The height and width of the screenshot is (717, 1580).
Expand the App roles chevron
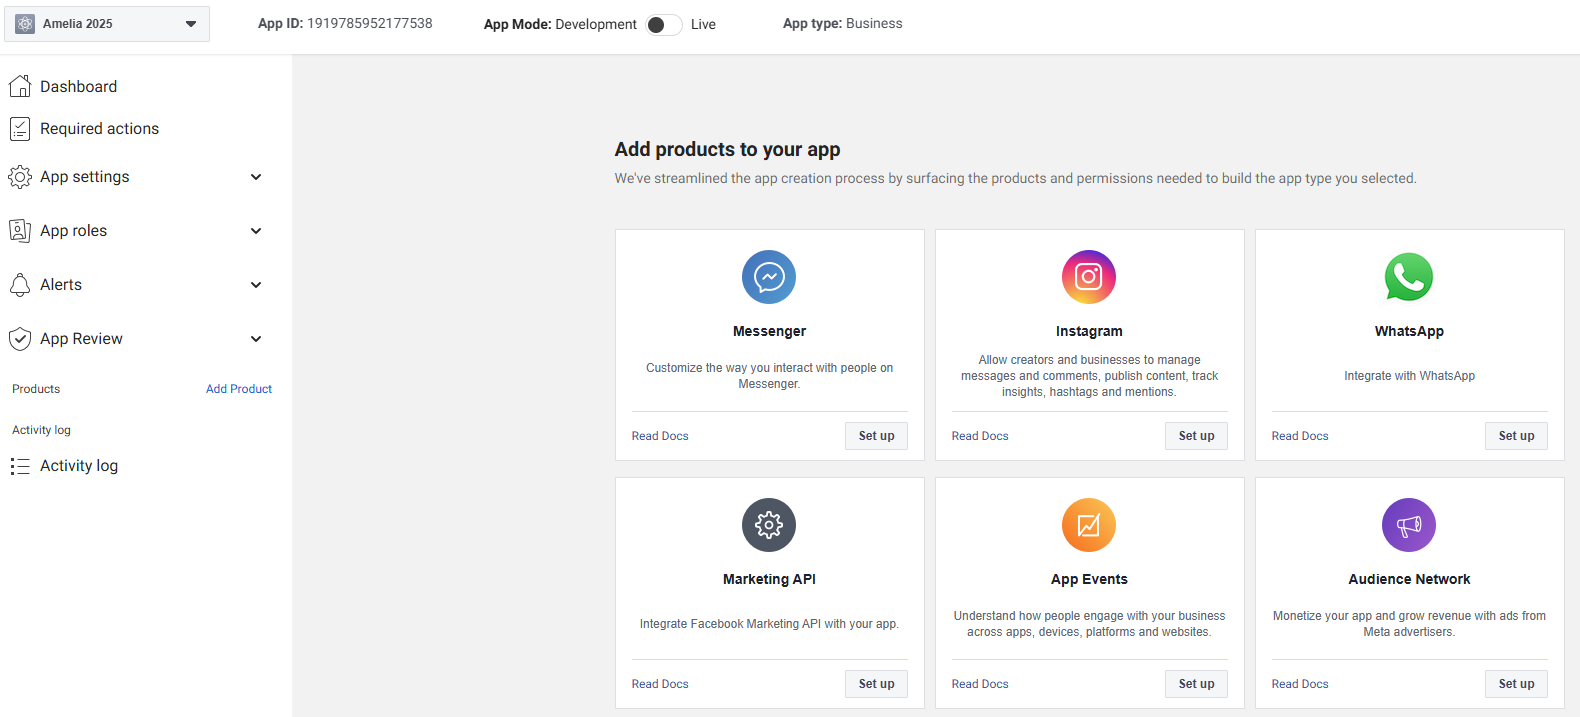256,231
